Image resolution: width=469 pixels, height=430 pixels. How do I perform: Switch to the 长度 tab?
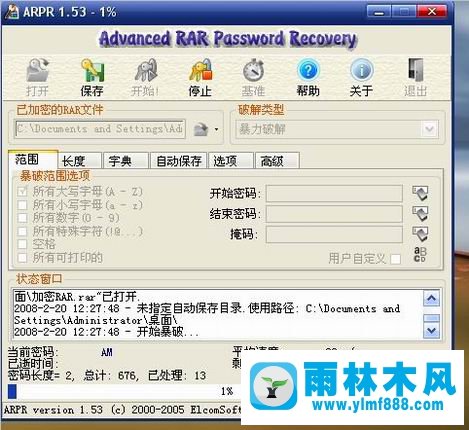click(79, 161)
